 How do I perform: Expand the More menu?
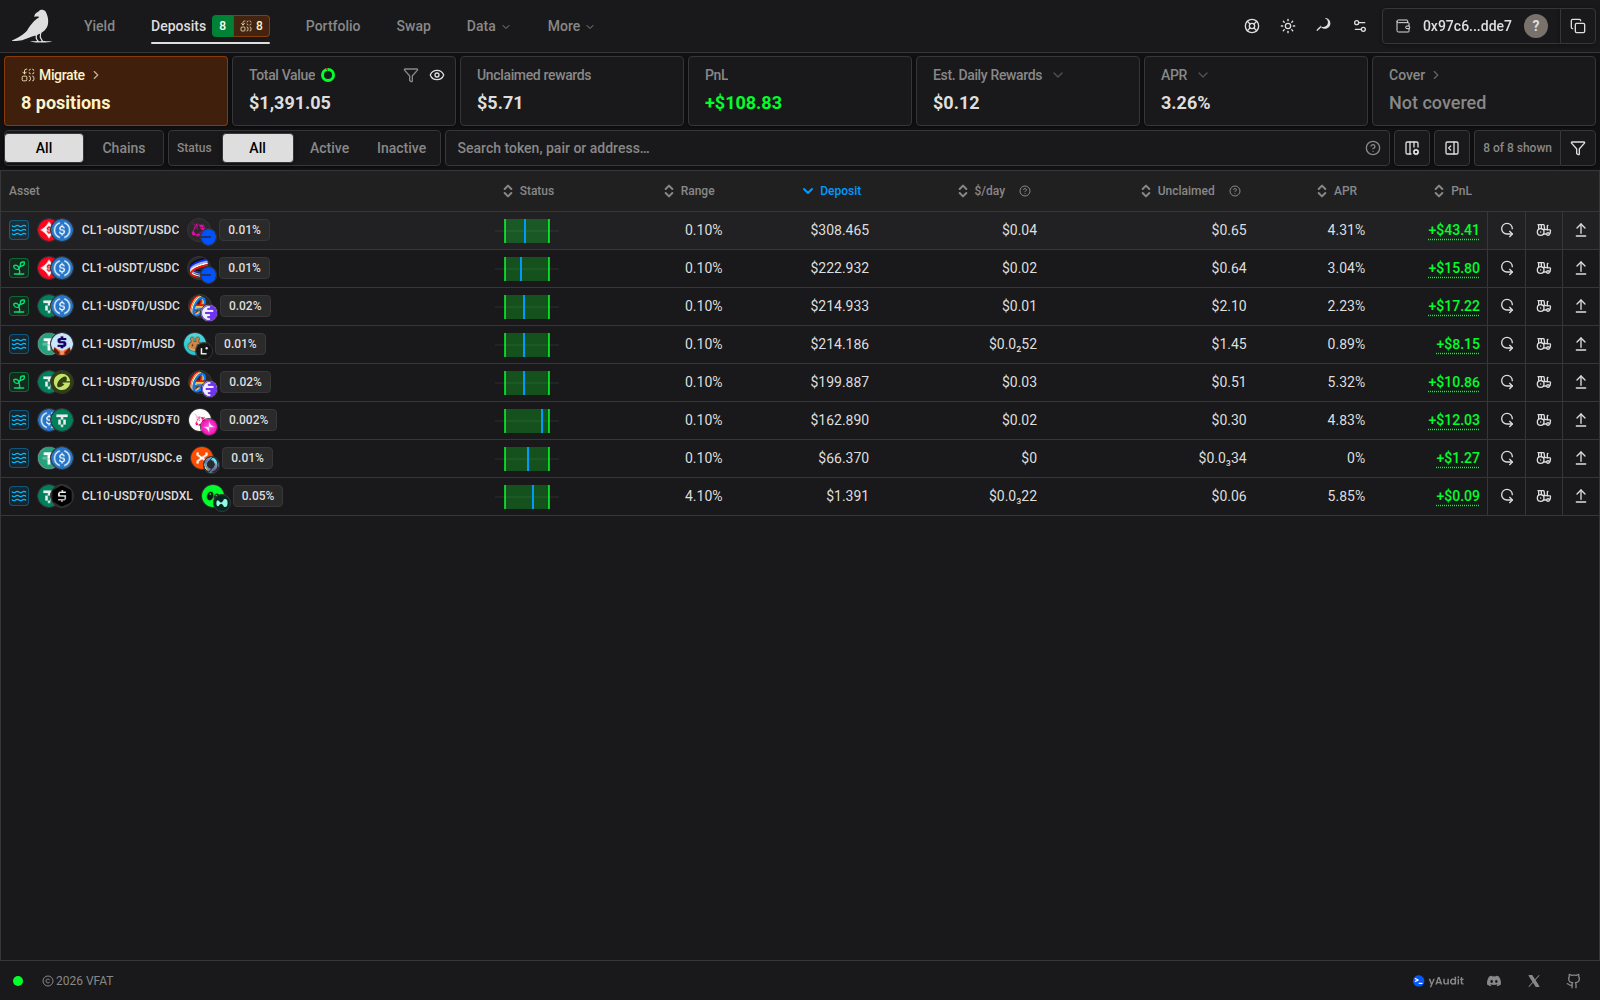(x=571, y=26)
